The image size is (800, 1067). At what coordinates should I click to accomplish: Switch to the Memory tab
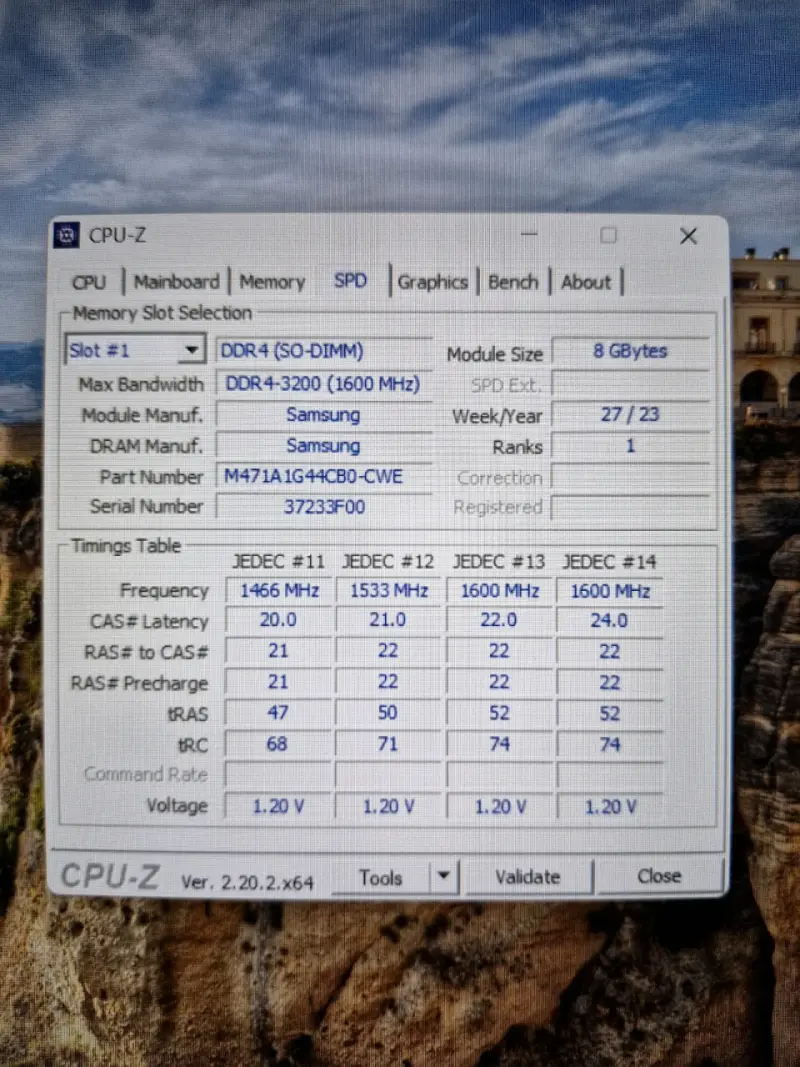point(272,282)
